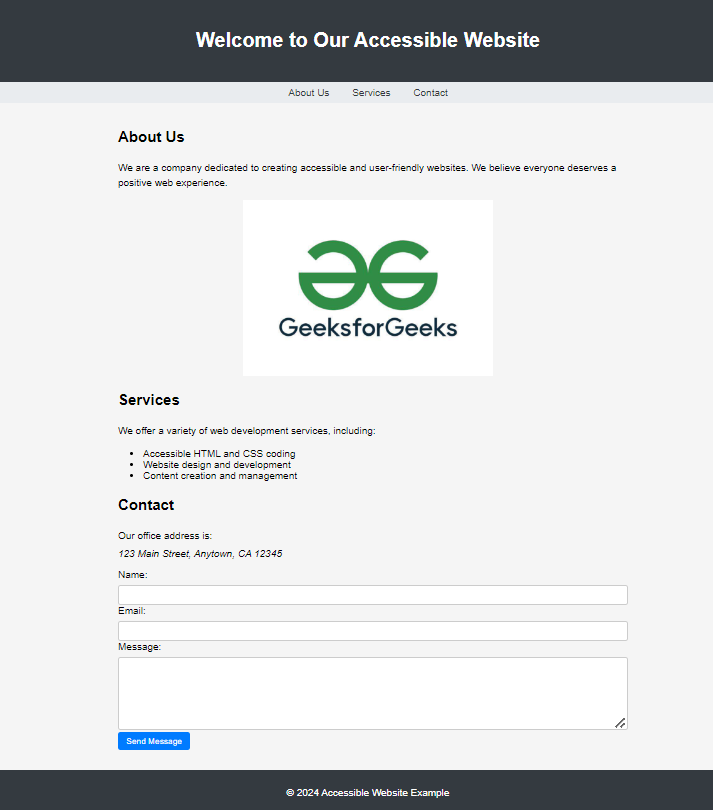Click the address 123 Main Street, Anytown
The width and height of the screenshot is (713, 810).
[x=200, y=554]
